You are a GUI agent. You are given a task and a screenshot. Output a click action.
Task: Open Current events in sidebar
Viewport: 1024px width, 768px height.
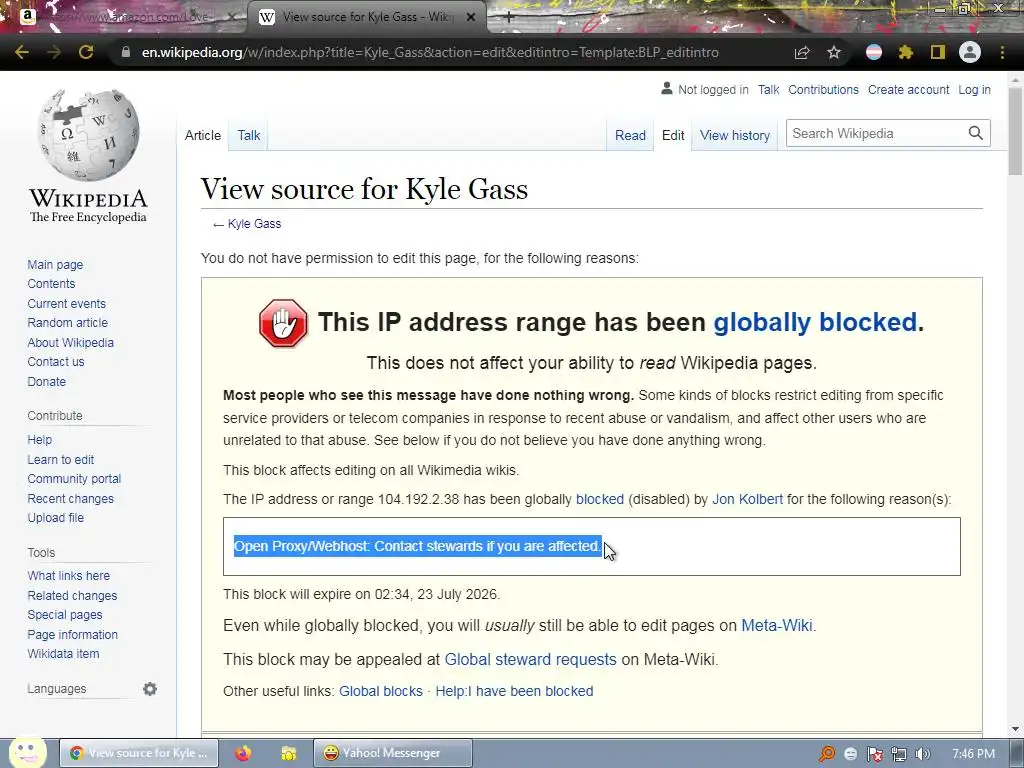click(x=66, y=303)
